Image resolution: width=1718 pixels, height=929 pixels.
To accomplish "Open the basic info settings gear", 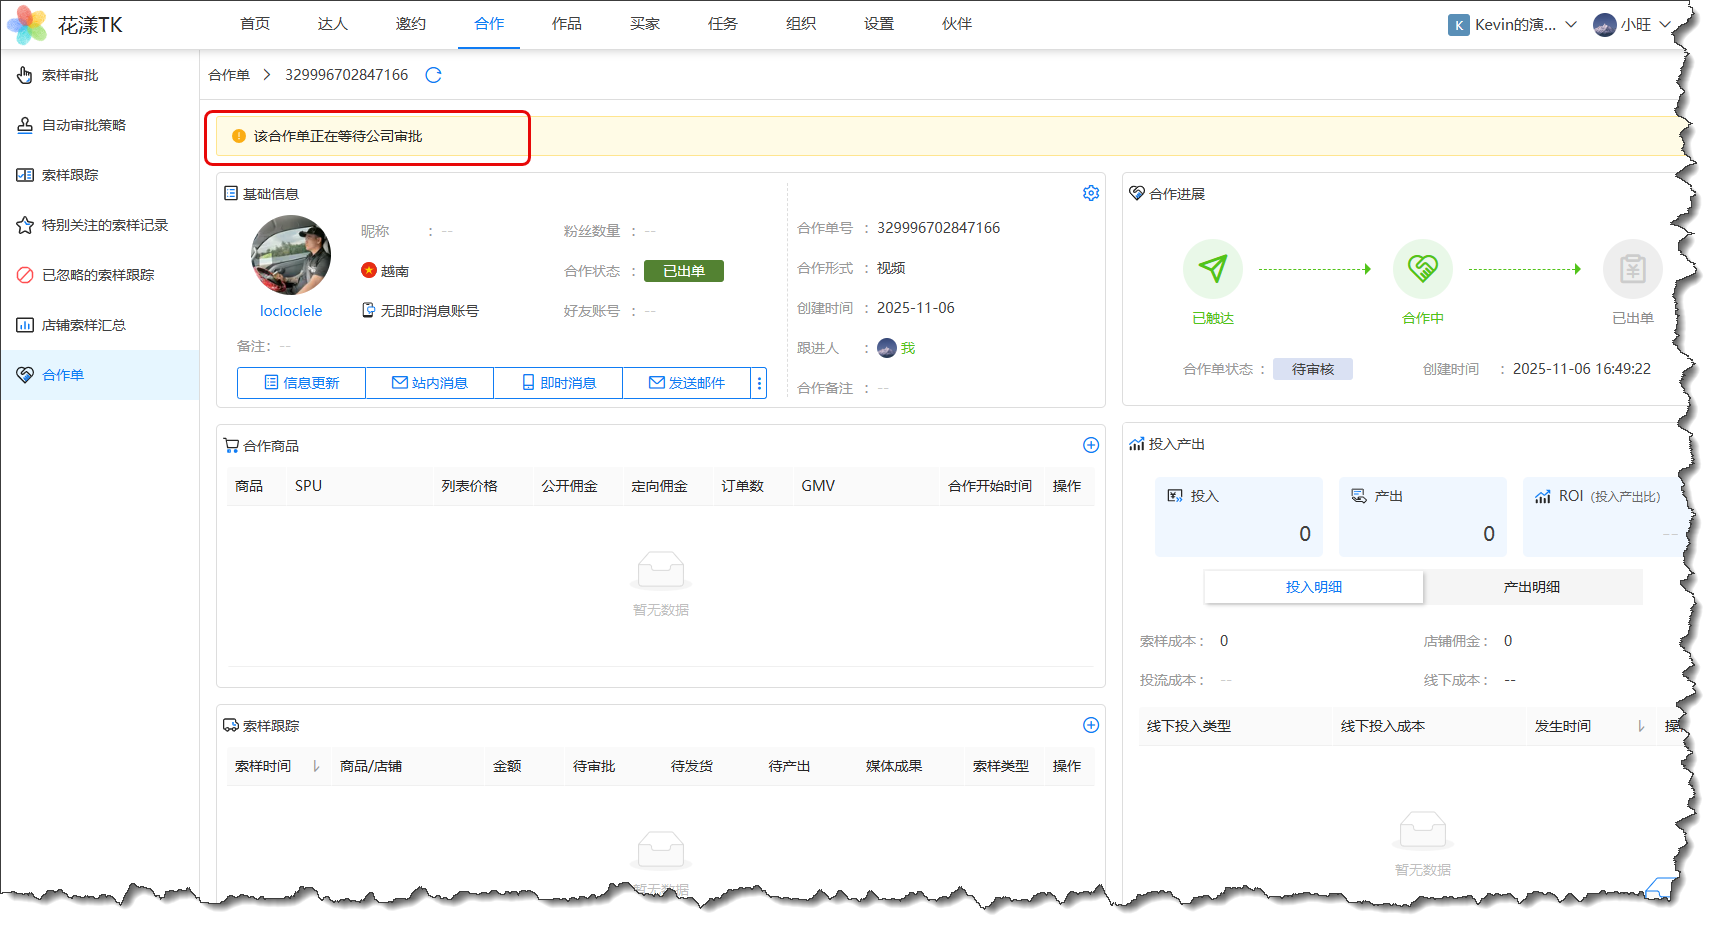I will [x=1091, y=193].
